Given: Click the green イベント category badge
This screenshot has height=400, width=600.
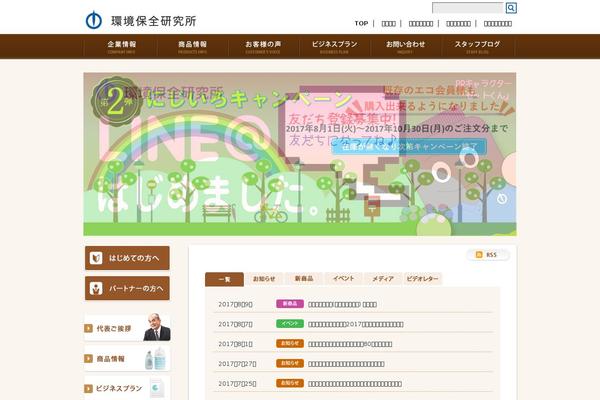Looking at the screenshot, I should point(290,324).
